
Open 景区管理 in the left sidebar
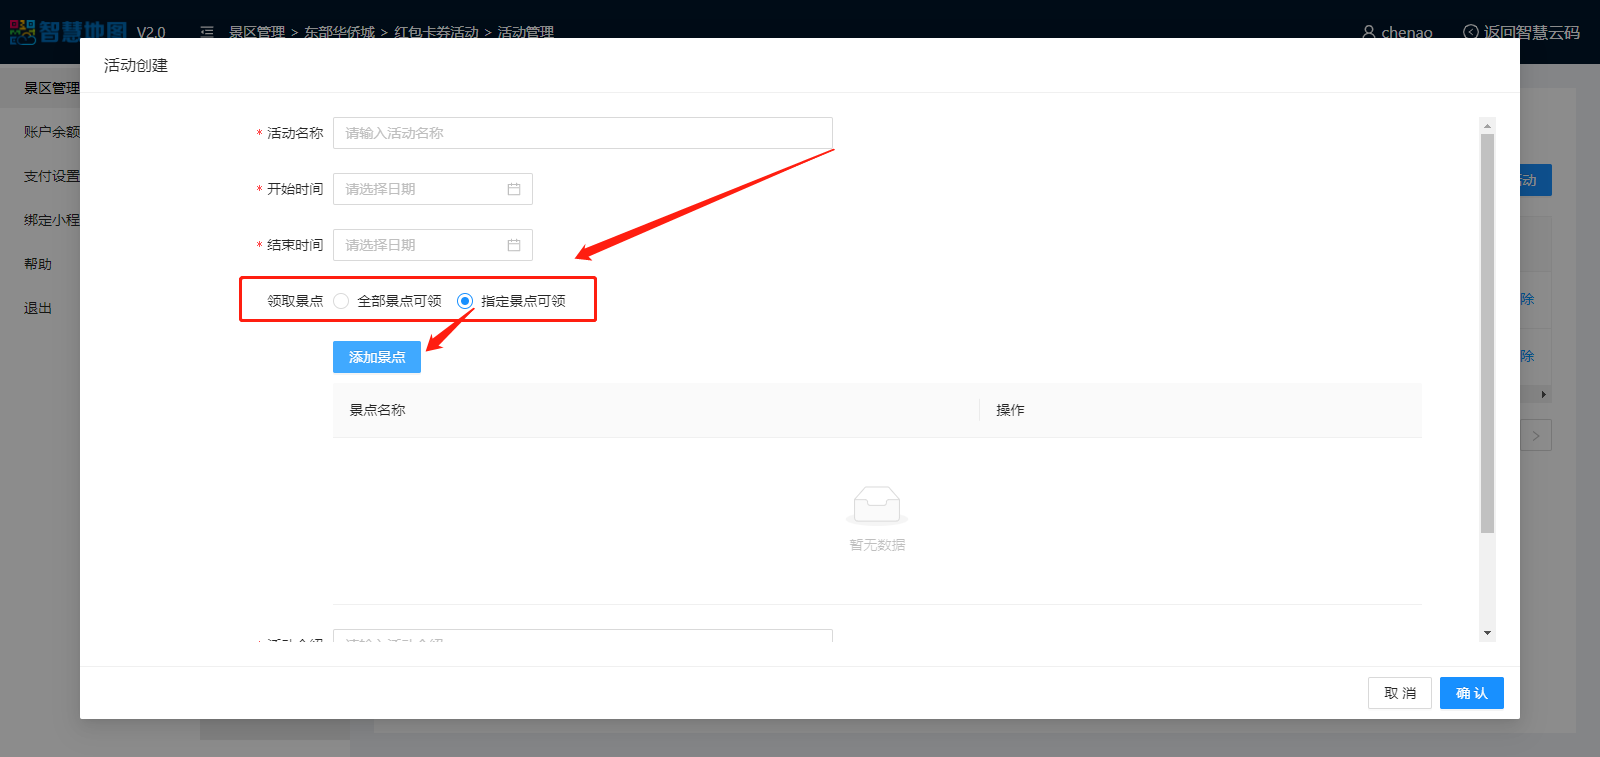tap(50, 88)
